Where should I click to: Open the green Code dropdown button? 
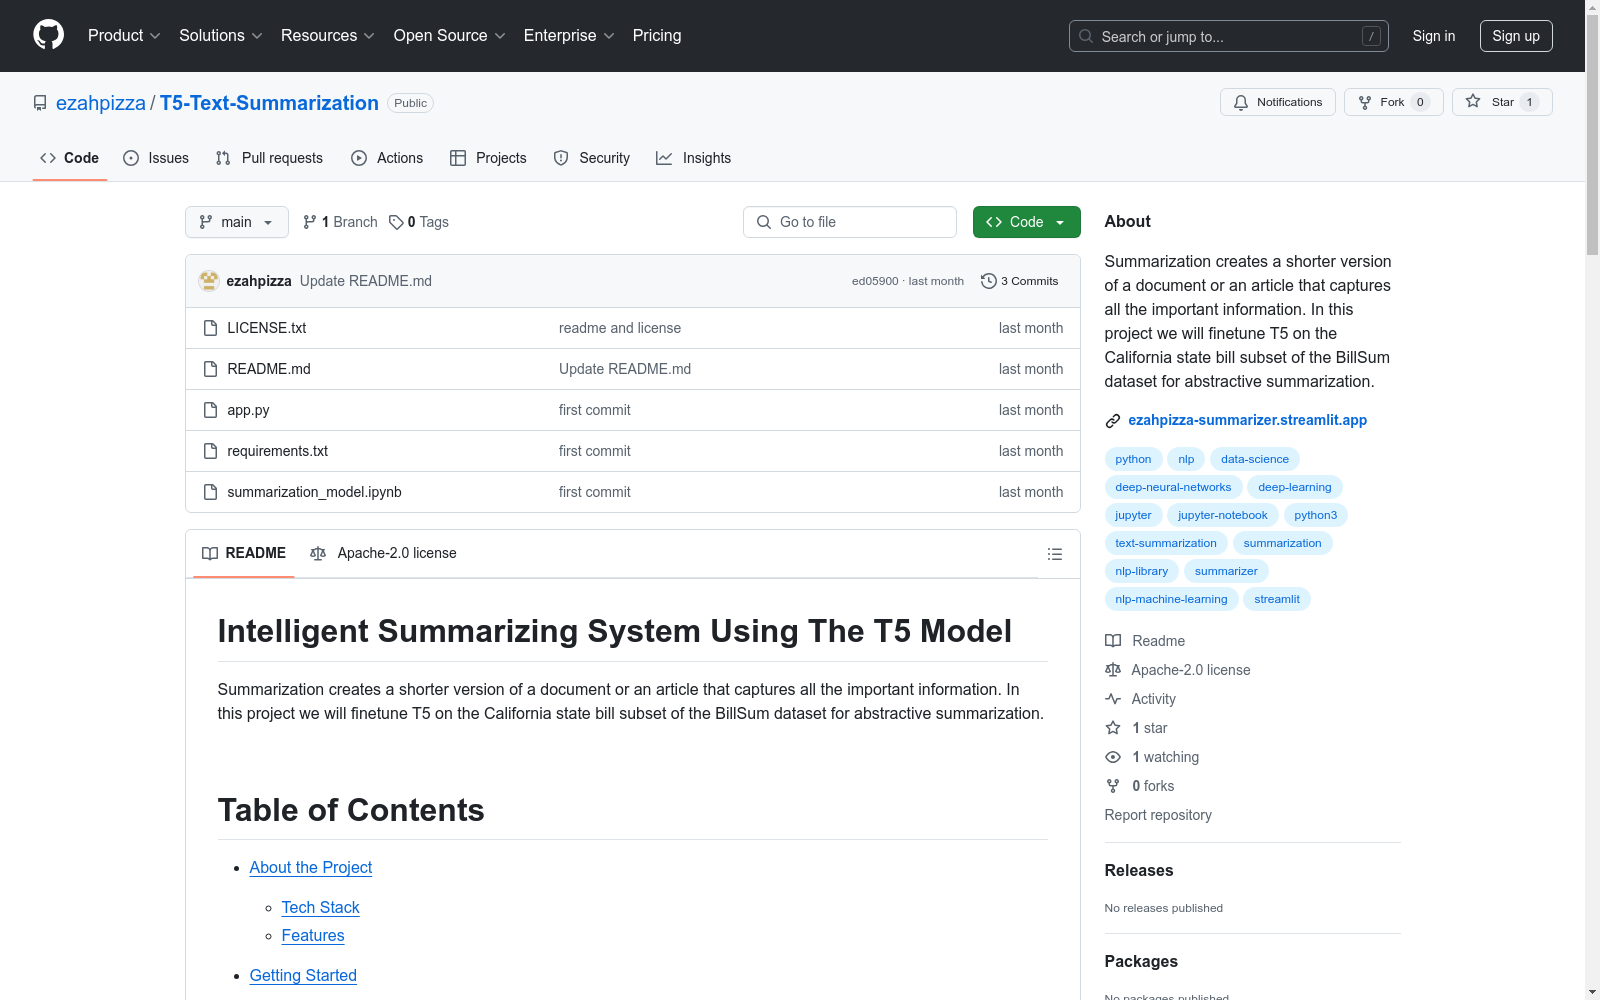click(x=1026, y=222)
